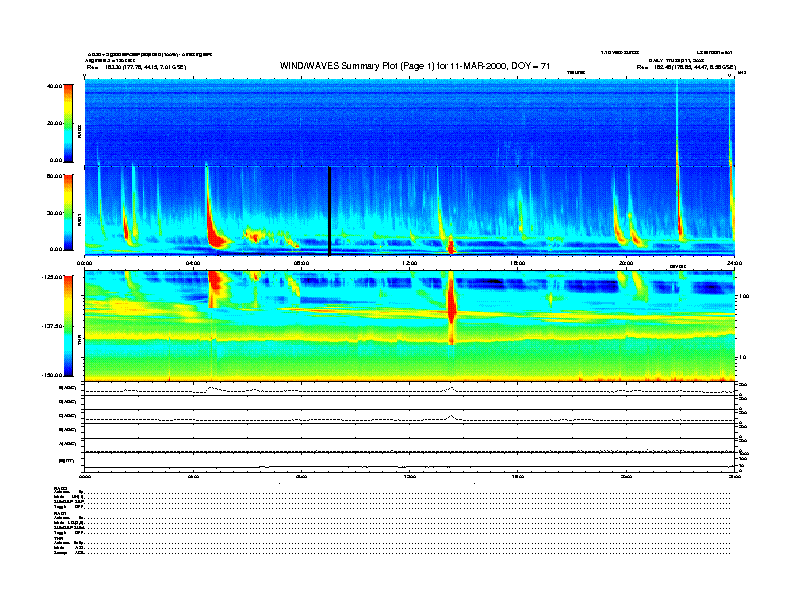Select the black vertical data-gap bar in RAD1 spectrogram
Screen dimensions: 792x612
click(x=329, y=211)
